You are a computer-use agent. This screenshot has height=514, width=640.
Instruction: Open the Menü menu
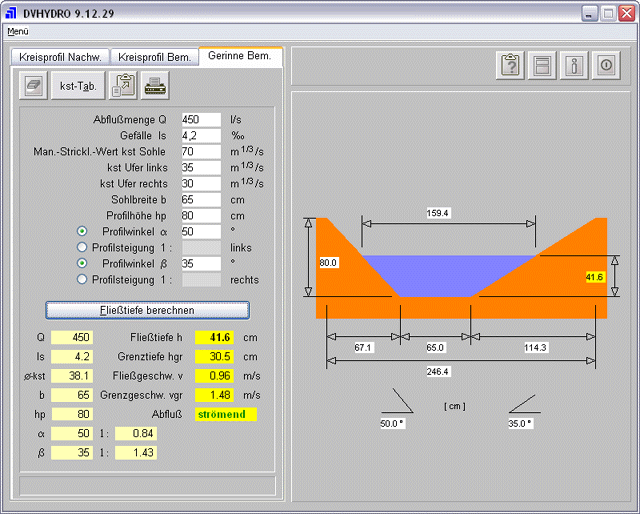point(18,31)
